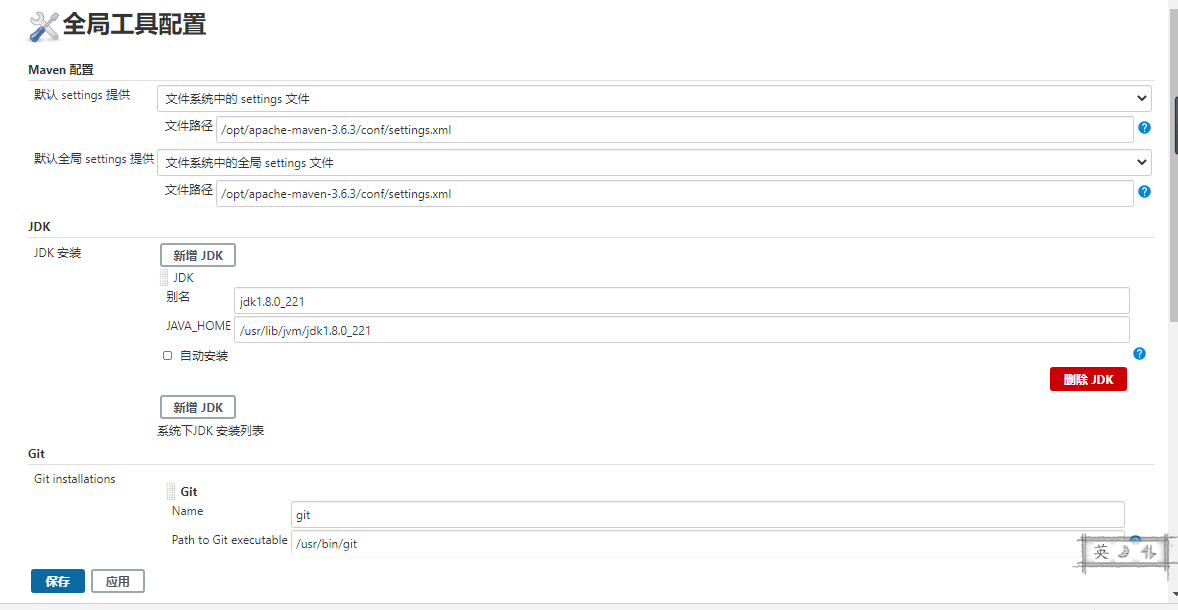
Task: Enable the 自动安装 checkbox for JDK
Action: point(168,356)
